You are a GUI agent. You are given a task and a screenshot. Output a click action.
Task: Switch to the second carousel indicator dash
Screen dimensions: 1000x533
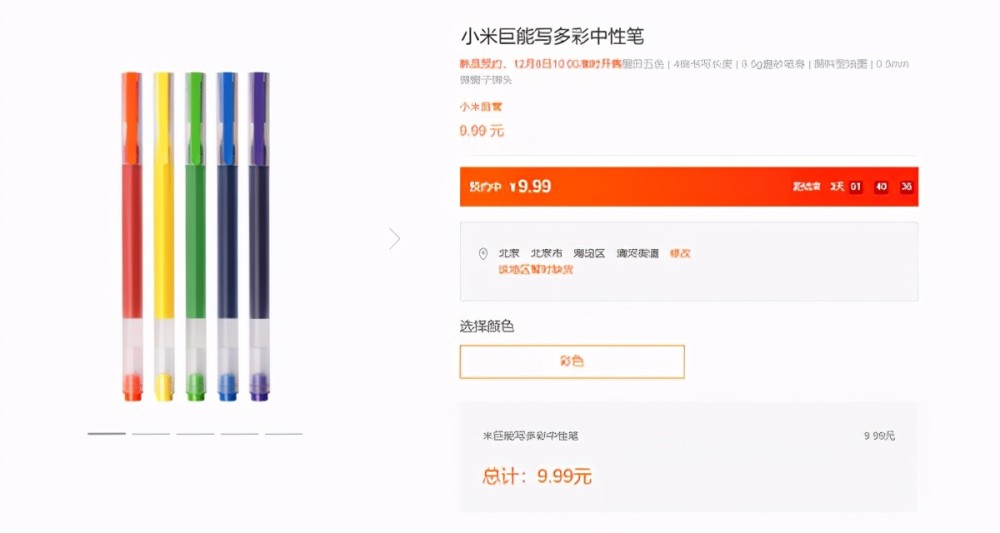(151, 434)
